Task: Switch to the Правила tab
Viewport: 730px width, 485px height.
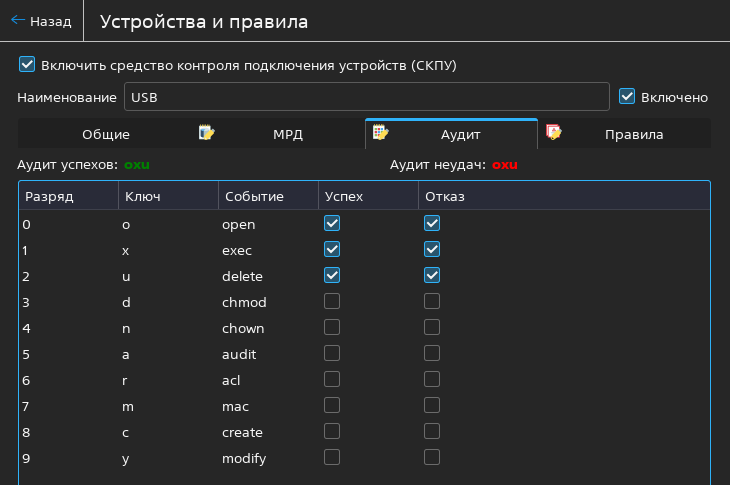Action: (633, 134)
